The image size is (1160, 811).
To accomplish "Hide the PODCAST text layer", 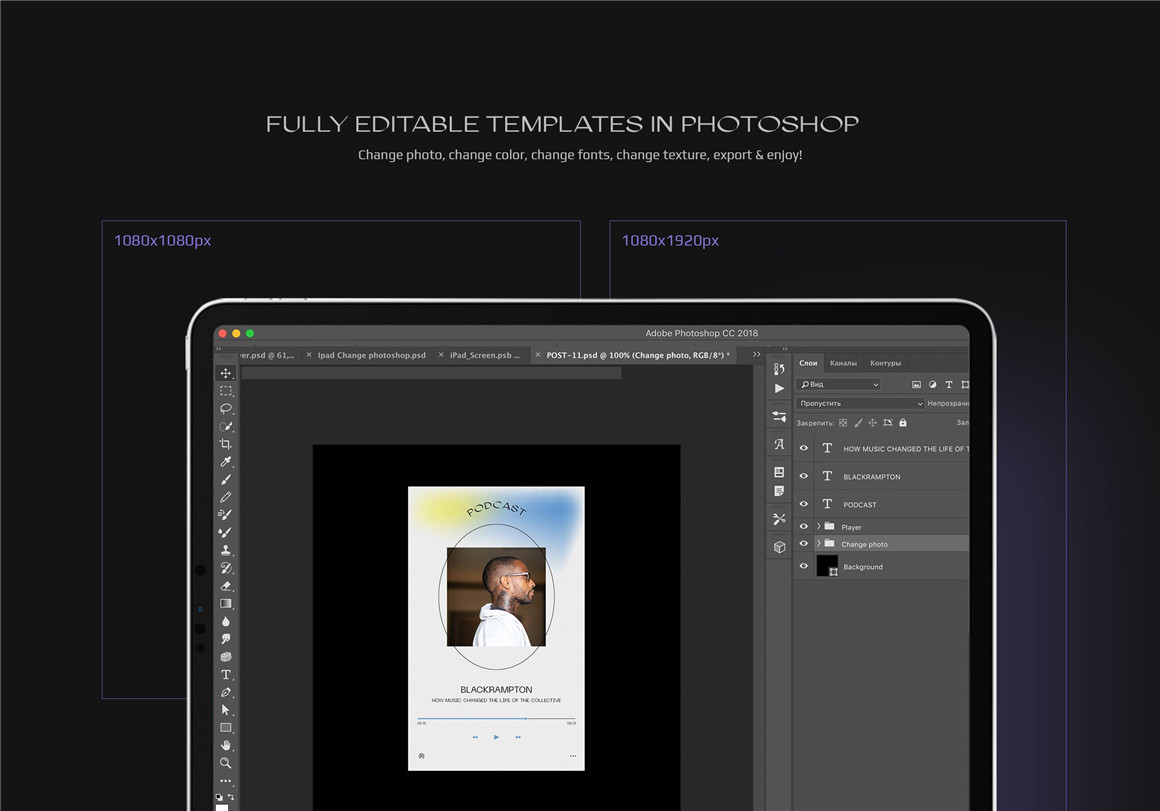I will 803,504.
